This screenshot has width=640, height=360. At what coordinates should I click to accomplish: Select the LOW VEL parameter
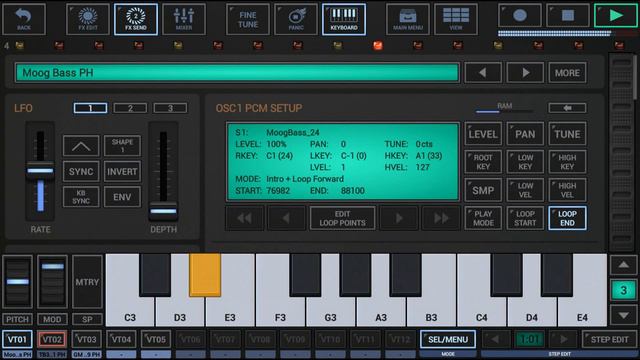coord(525,190)
